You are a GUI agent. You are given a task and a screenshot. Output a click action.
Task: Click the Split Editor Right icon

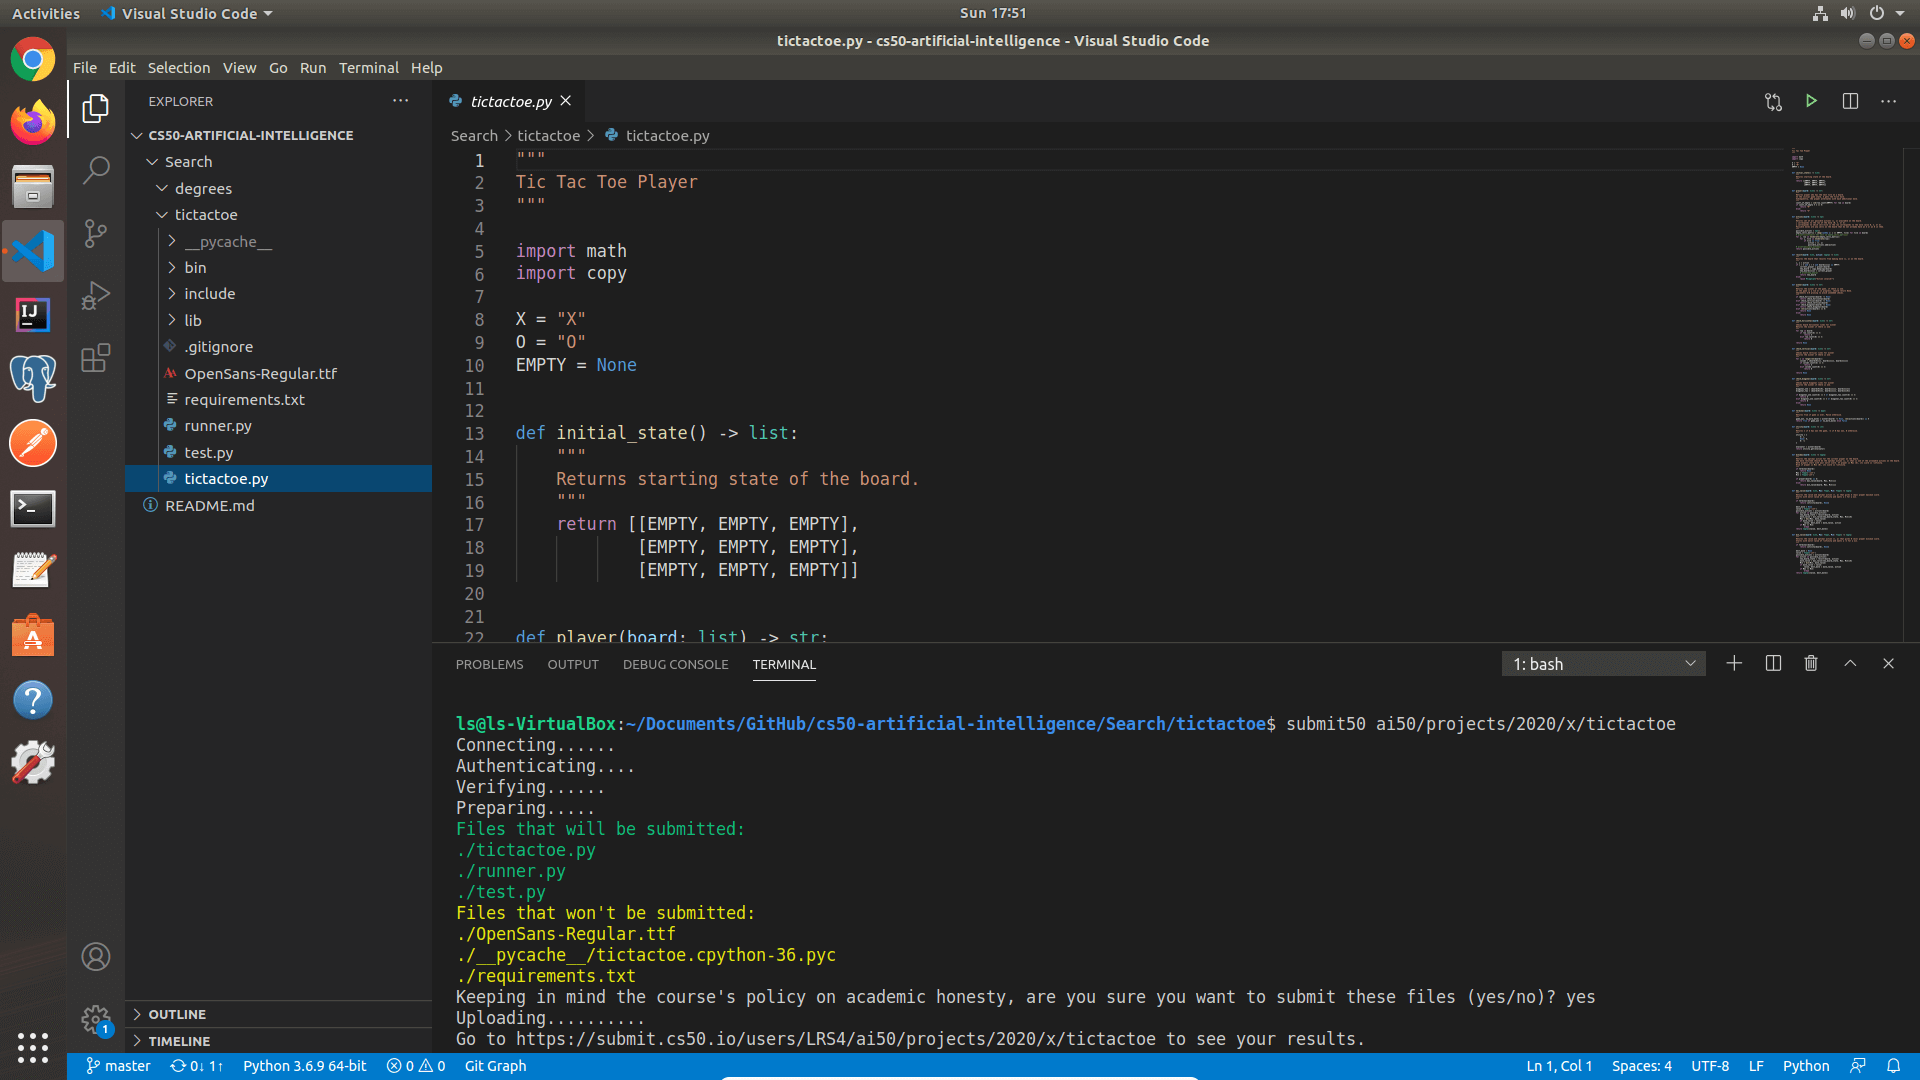[x=1850, y=101]
